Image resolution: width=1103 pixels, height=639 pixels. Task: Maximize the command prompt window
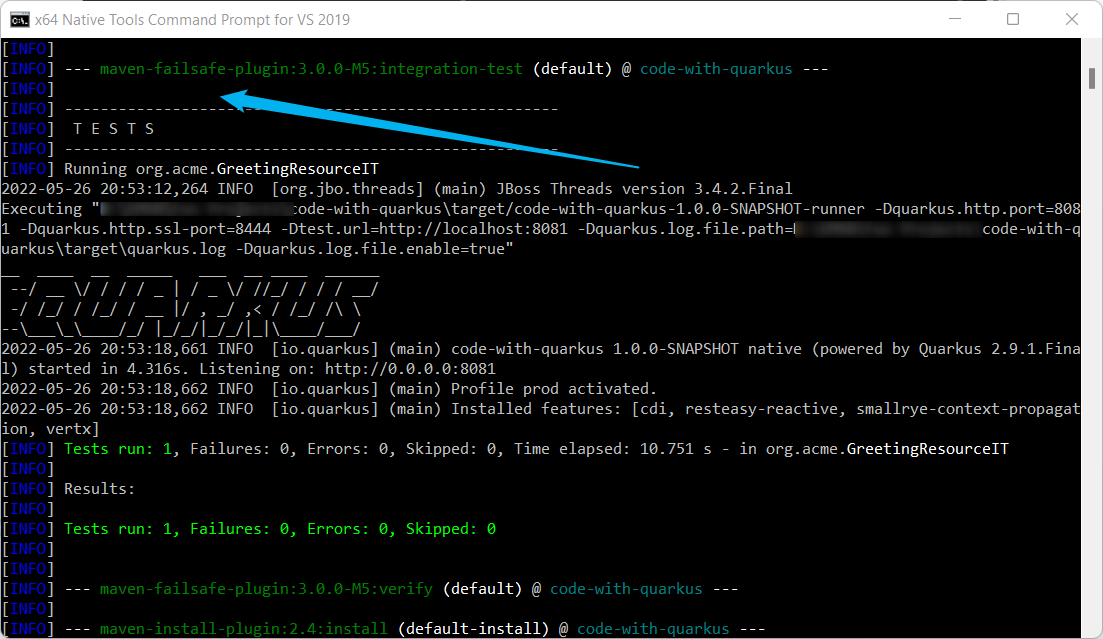1013,19
